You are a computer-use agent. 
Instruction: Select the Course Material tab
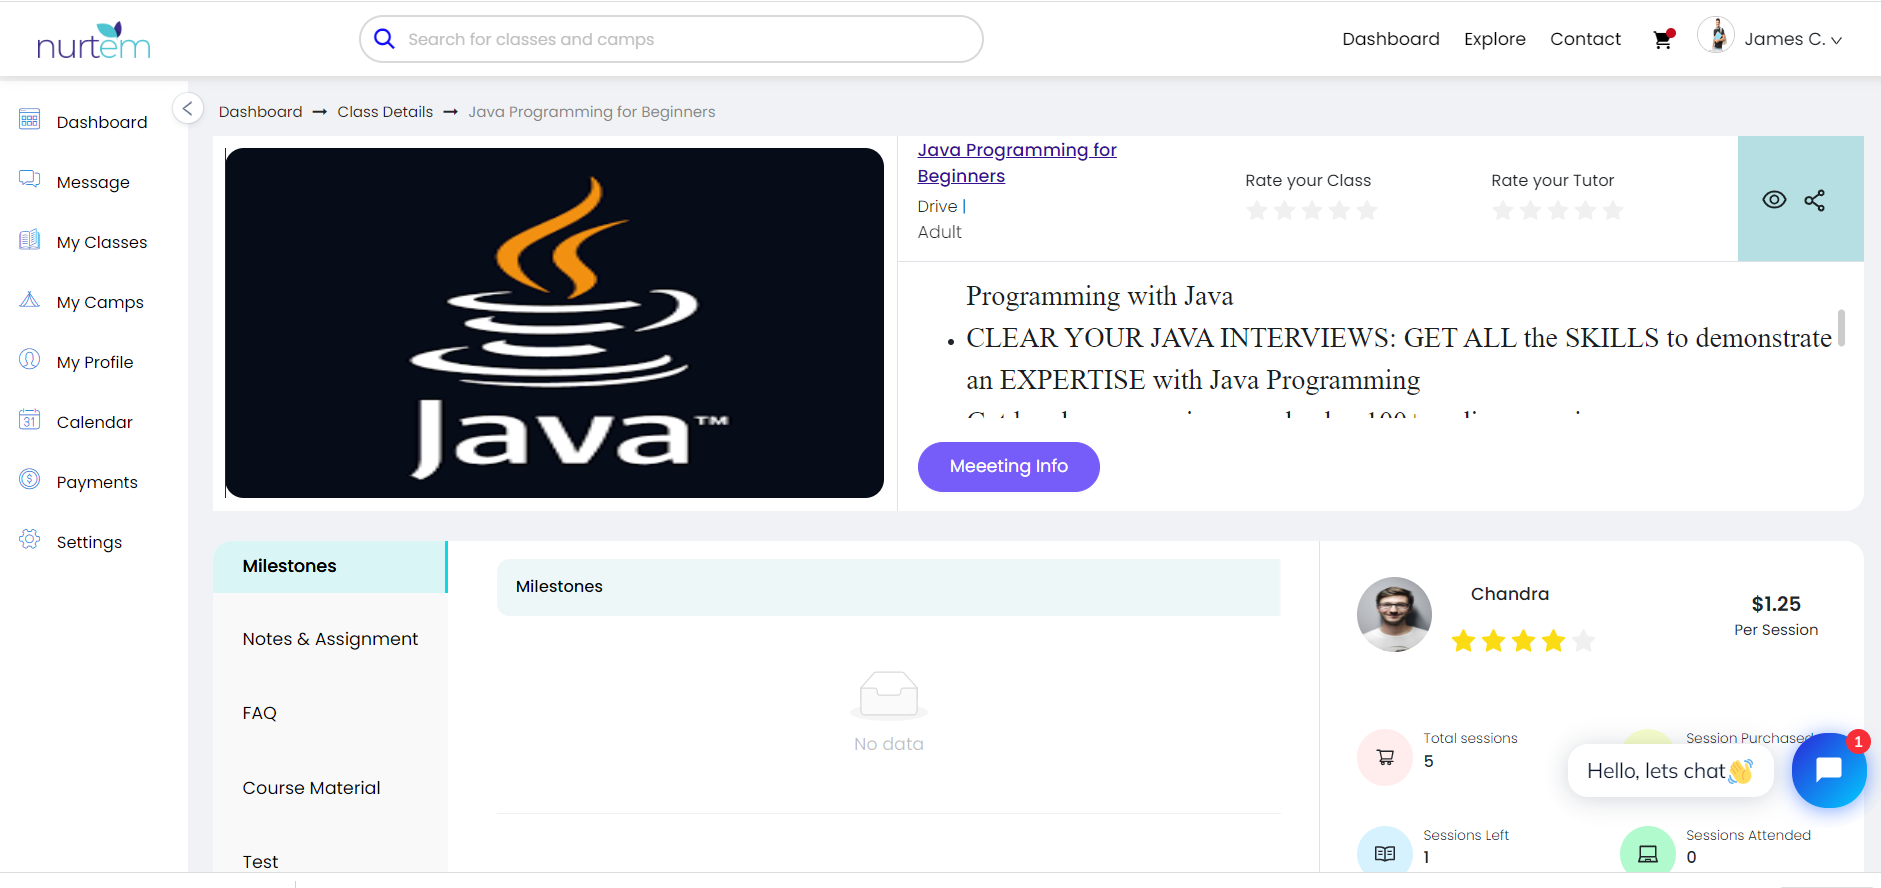(311, 788)
